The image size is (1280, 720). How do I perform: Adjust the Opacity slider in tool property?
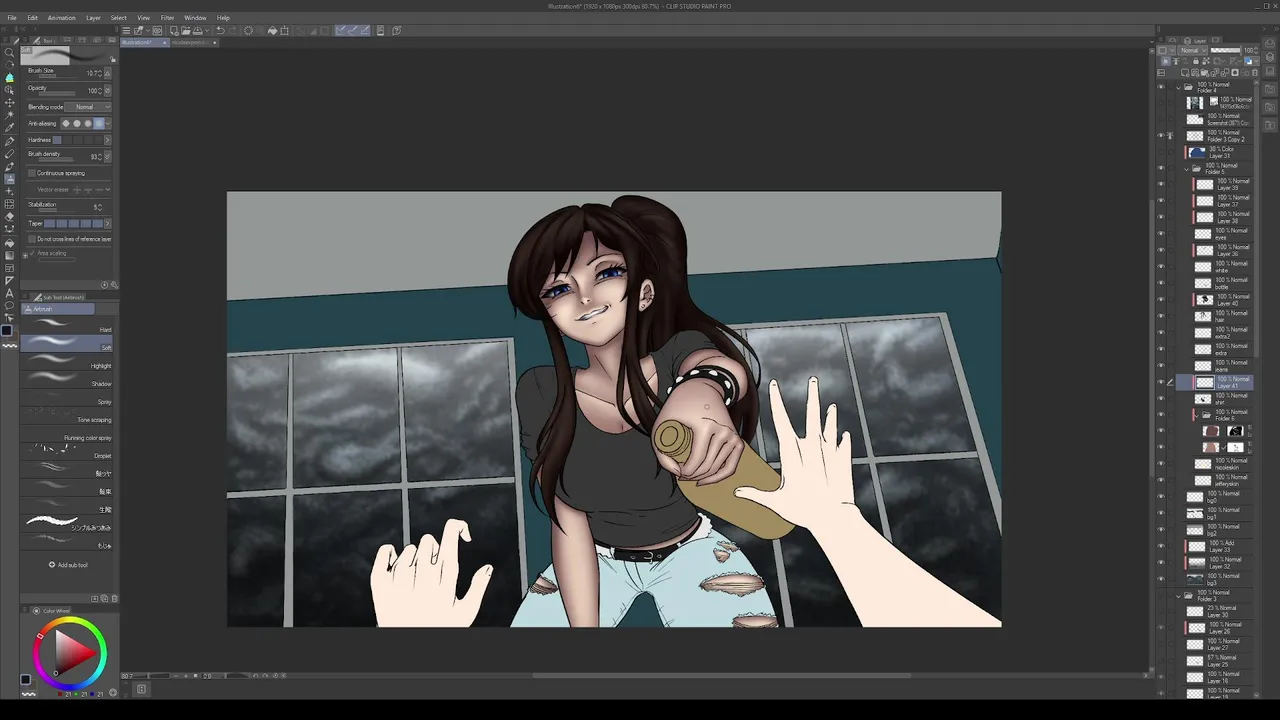pyautogui.click(x=58, y=93)
